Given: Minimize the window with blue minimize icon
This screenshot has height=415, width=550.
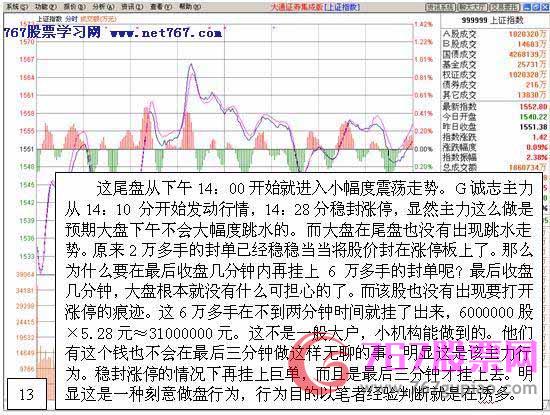Looking at the screenshot, I should pos(526,7).
